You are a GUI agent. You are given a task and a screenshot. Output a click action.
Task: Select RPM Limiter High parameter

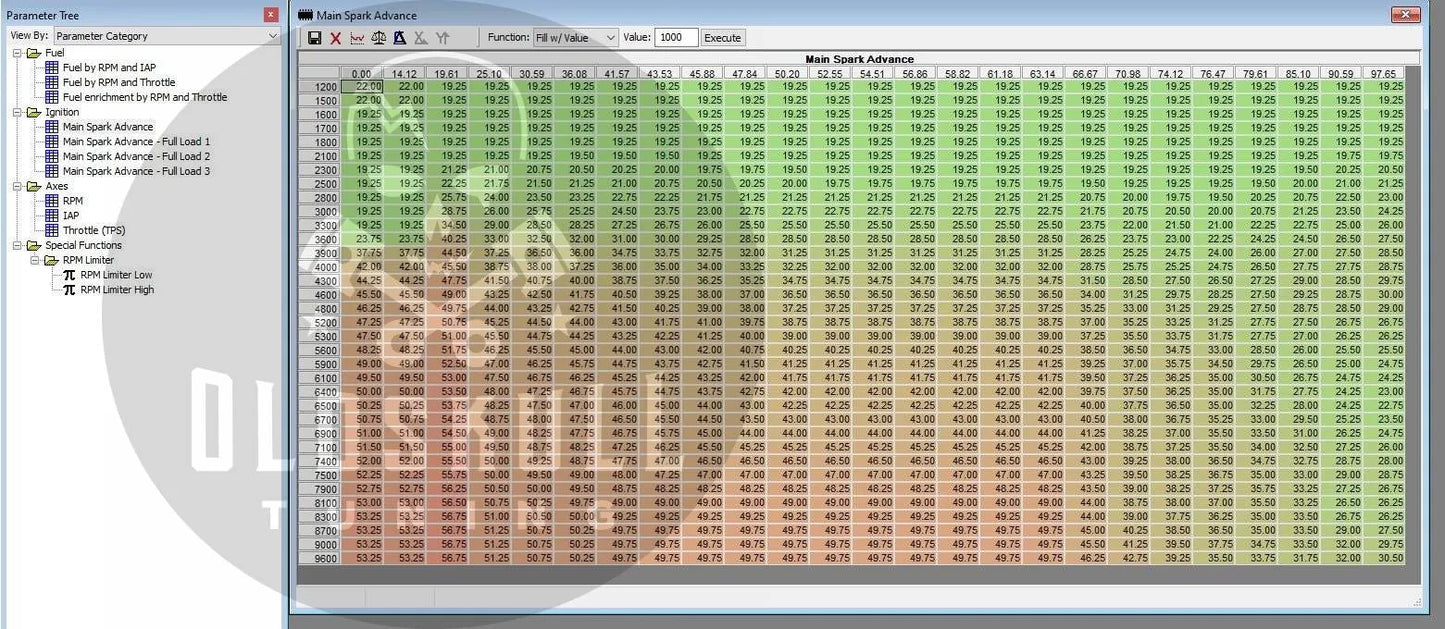click(117, 290)
